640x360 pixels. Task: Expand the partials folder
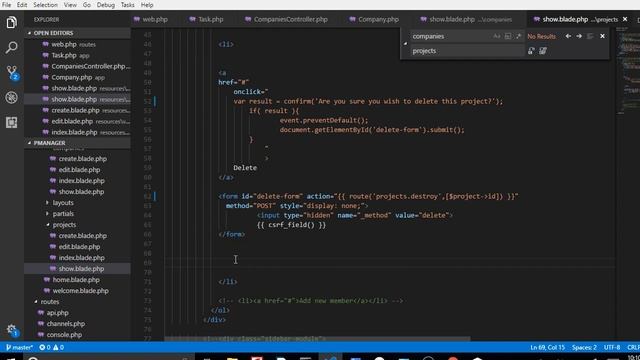[63, 214]
